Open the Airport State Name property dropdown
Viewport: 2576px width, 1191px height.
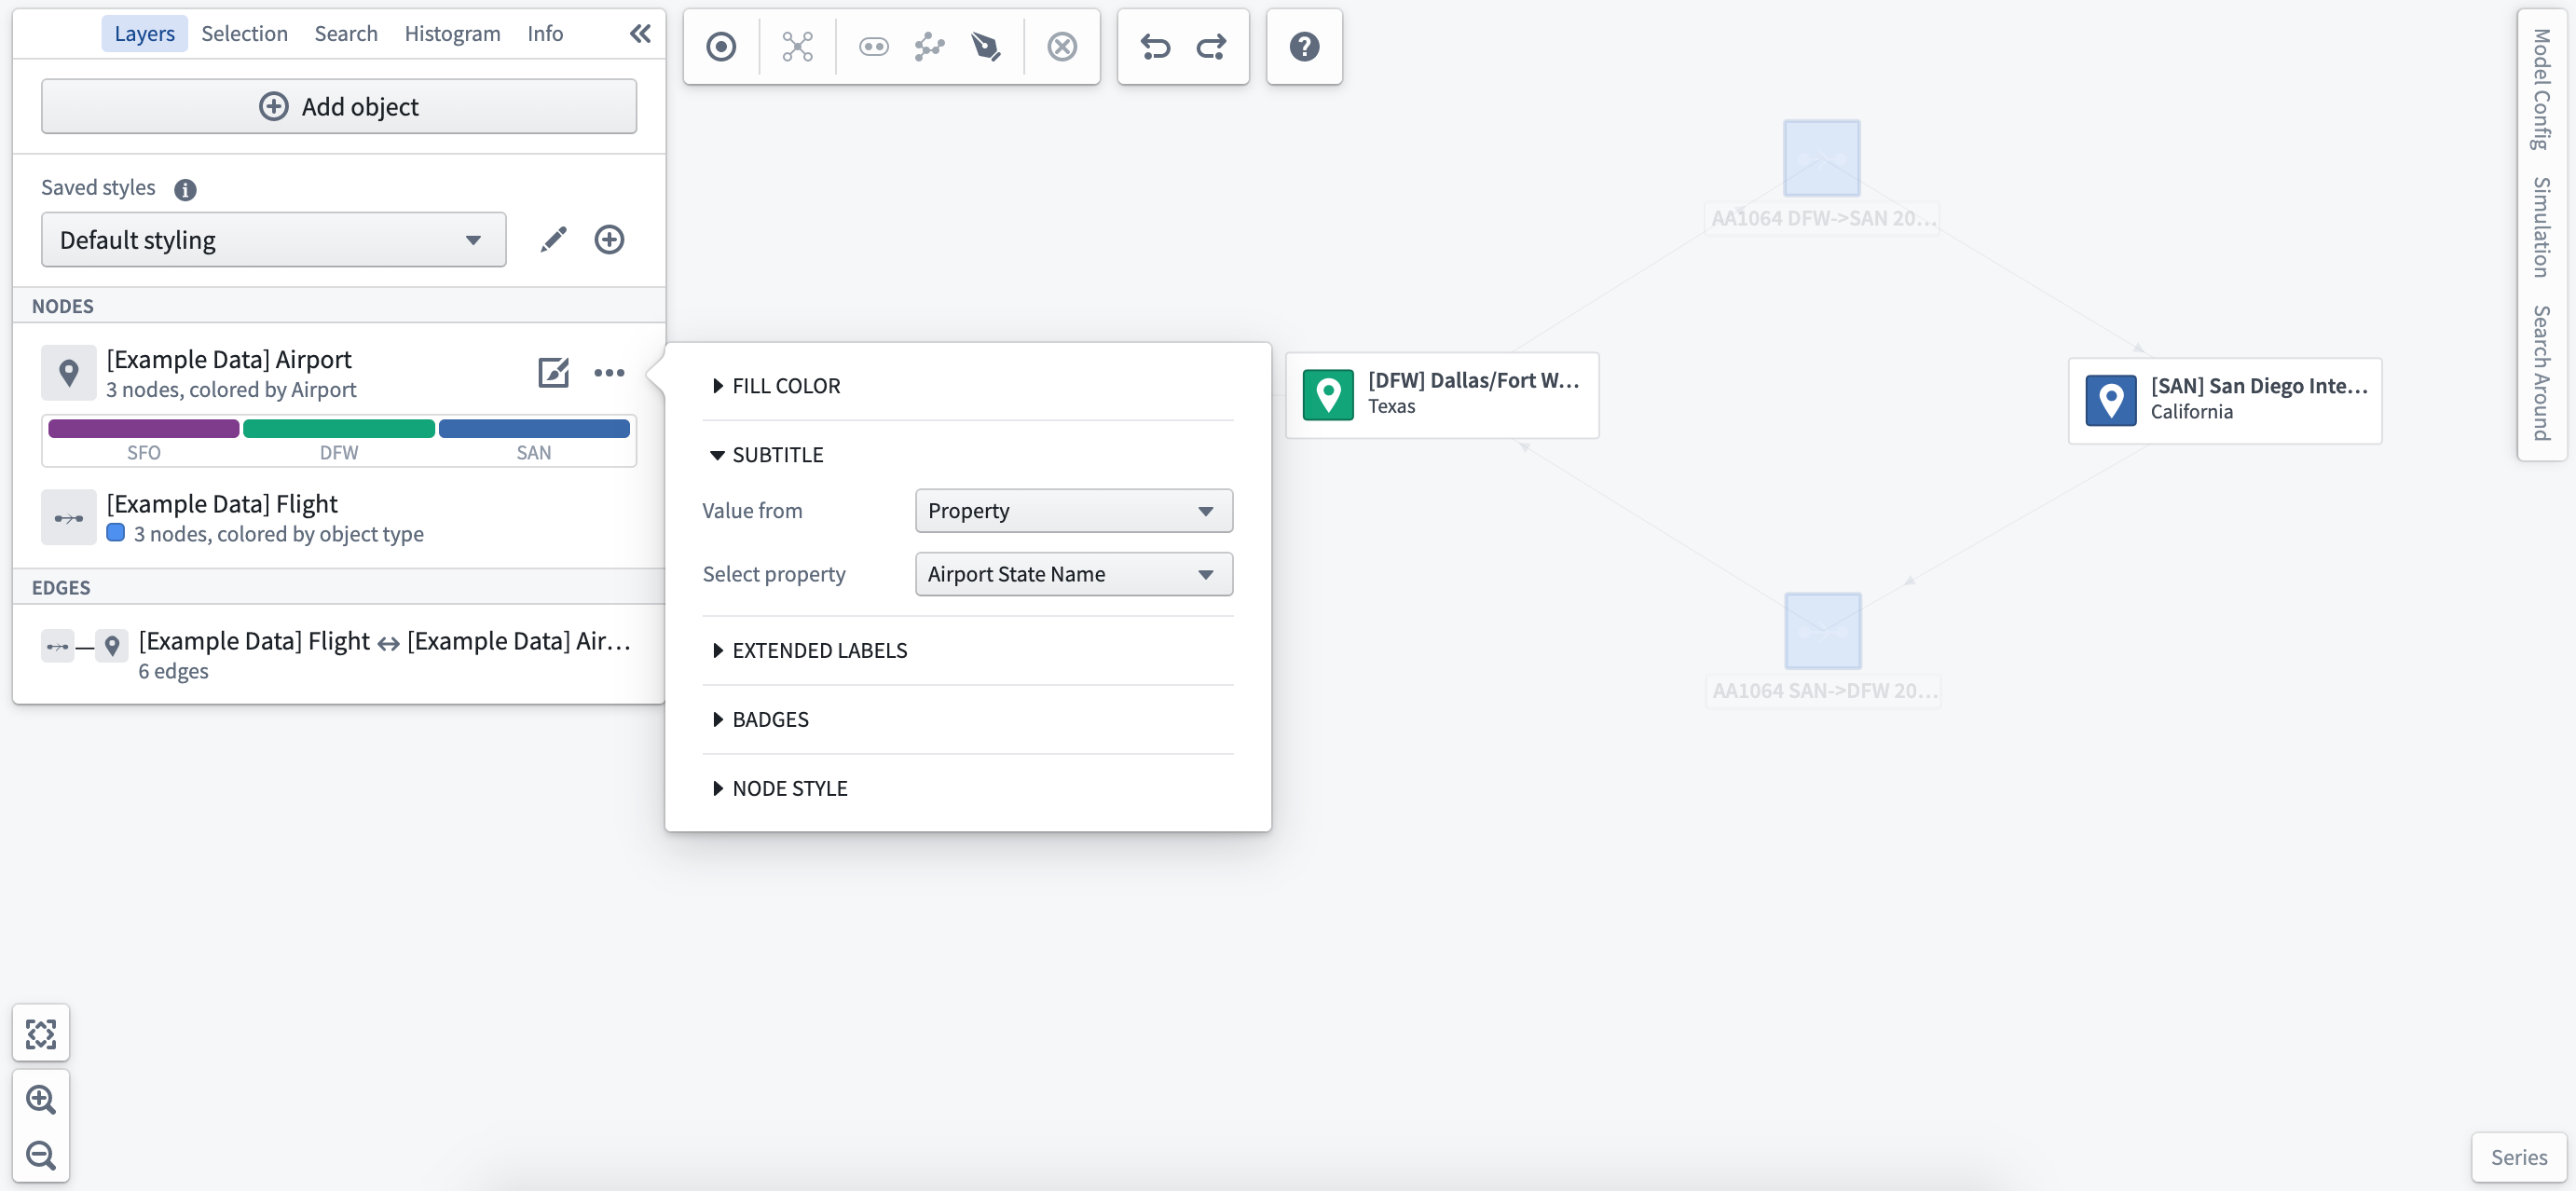[1073, 574]
